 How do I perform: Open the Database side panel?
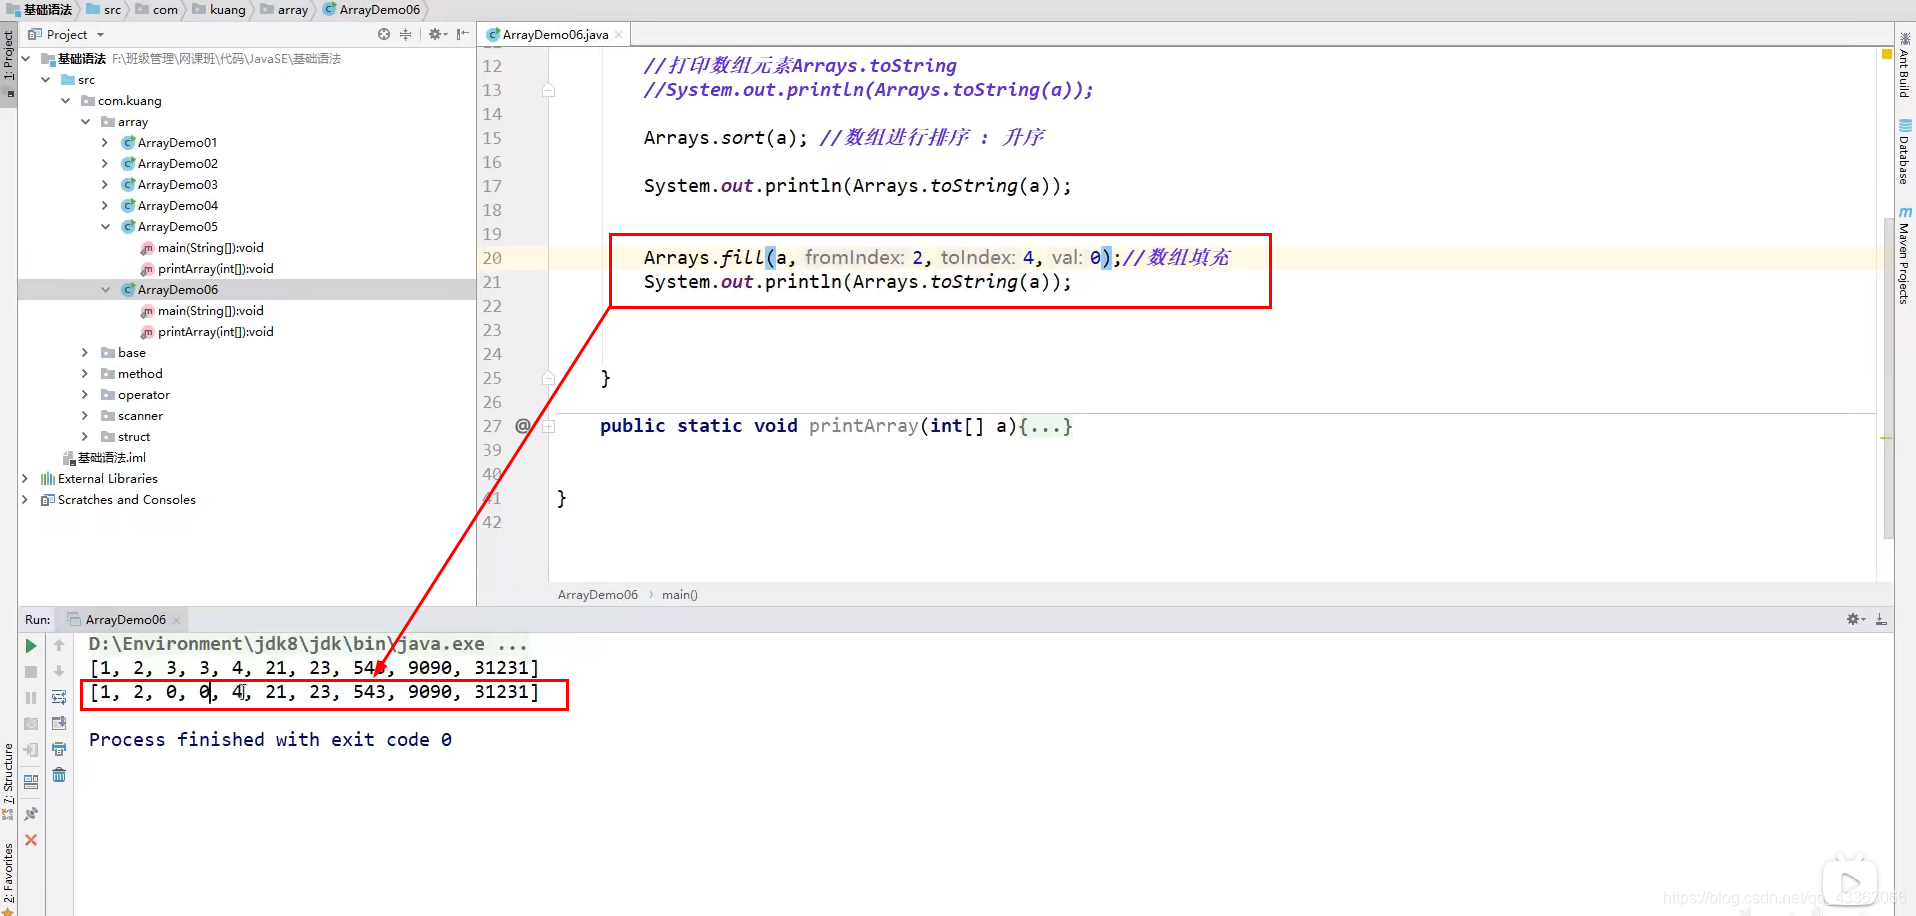(1904, 153)
